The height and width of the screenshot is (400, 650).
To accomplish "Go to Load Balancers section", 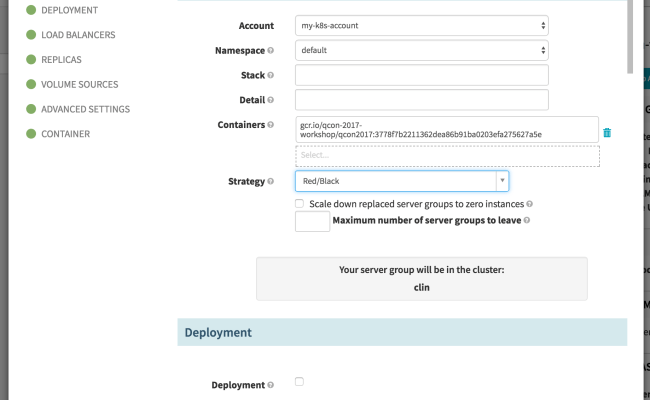I will 77,35.
